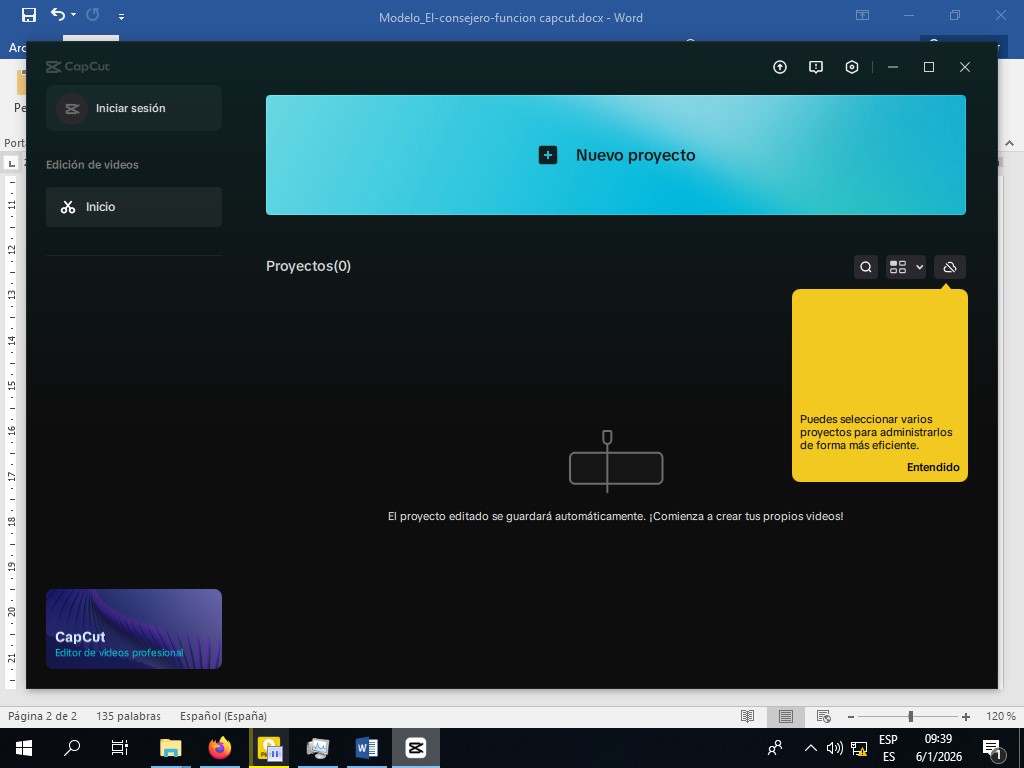Open Task View on the taskbar
The image size is (1024, 768).
pos(120,748)
